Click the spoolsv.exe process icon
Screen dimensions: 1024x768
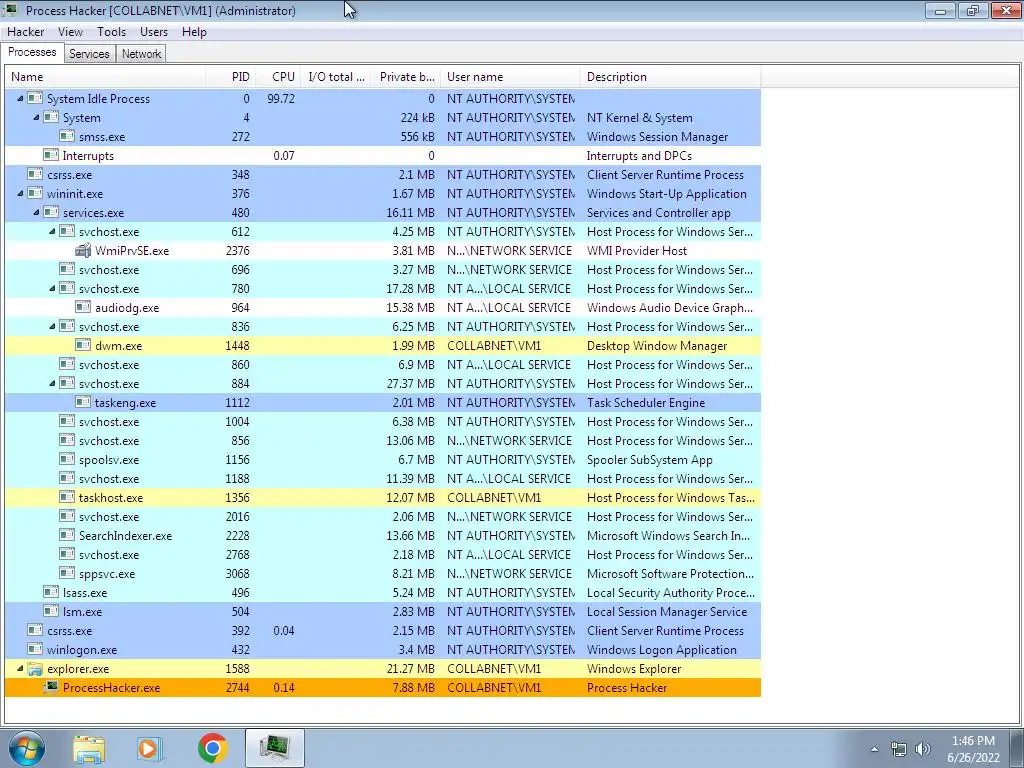(67, 459)
